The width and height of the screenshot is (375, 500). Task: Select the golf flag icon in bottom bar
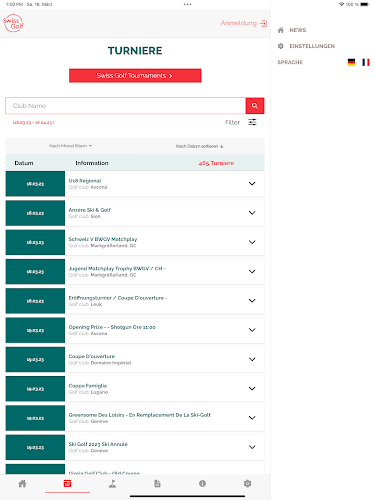point(112,484)
